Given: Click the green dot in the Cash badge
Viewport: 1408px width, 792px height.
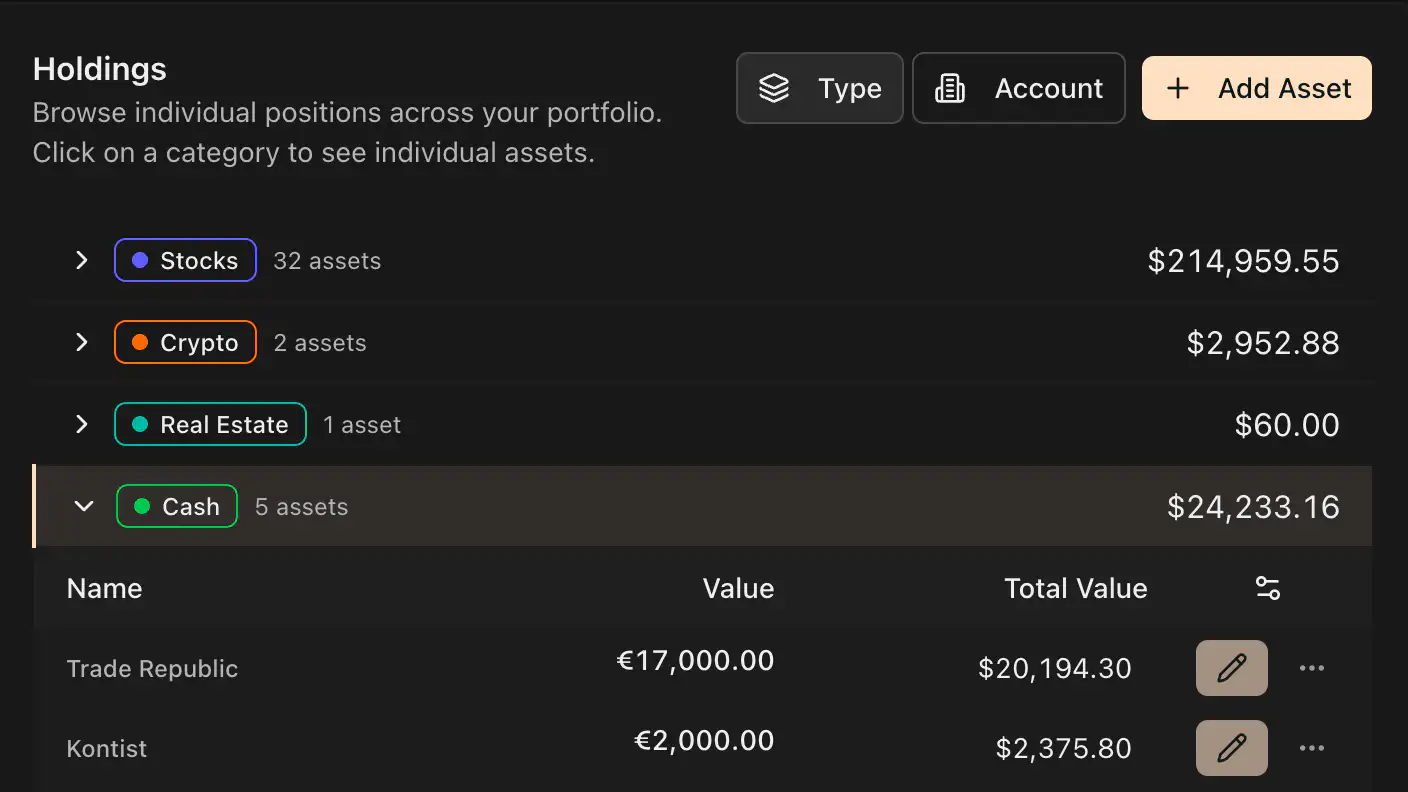Looking at the screenshot, I should pyautogui.click(x=143, y=506).
